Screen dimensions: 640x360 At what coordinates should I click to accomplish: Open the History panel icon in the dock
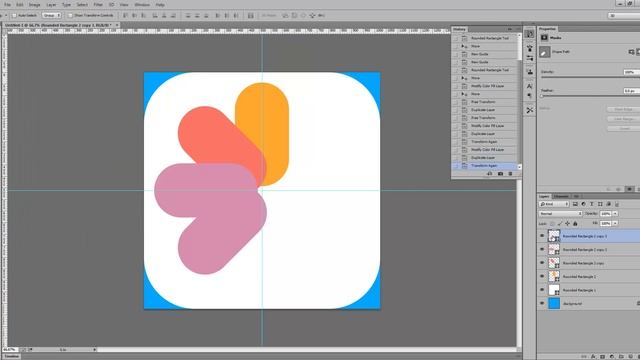[529, 34]
